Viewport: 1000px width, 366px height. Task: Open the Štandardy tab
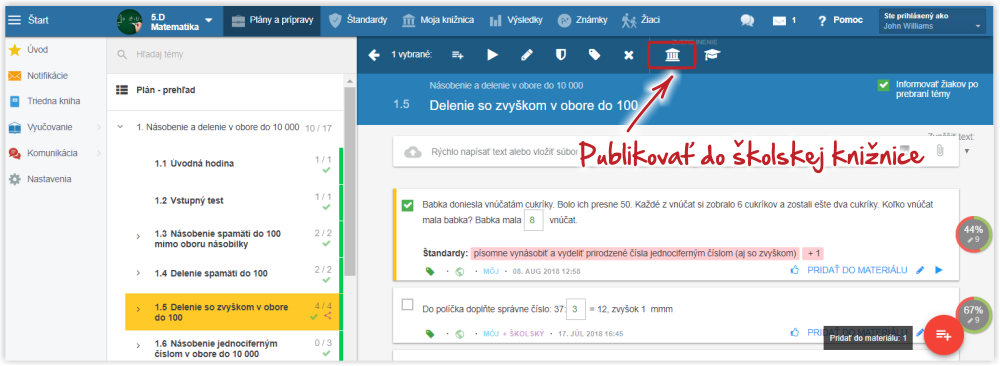click(358, 20)
